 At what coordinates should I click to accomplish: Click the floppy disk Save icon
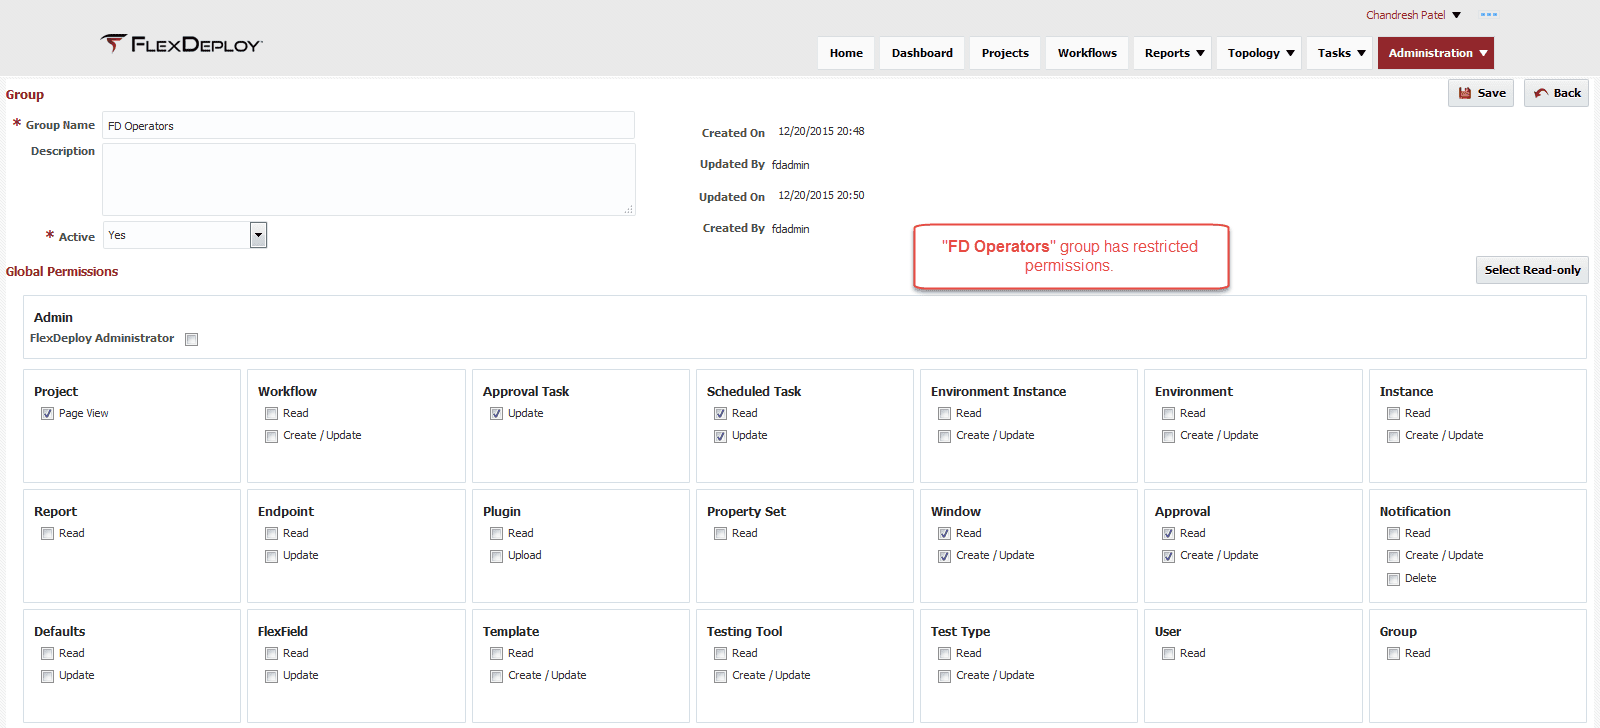[1465, 93]
